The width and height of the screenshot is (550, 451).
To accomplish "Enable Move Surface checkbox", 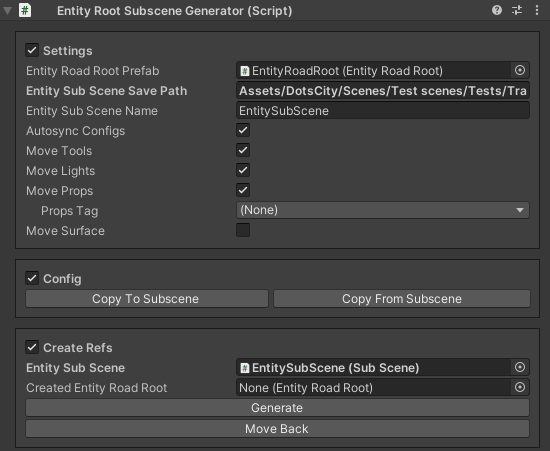I will pos(243,230).
